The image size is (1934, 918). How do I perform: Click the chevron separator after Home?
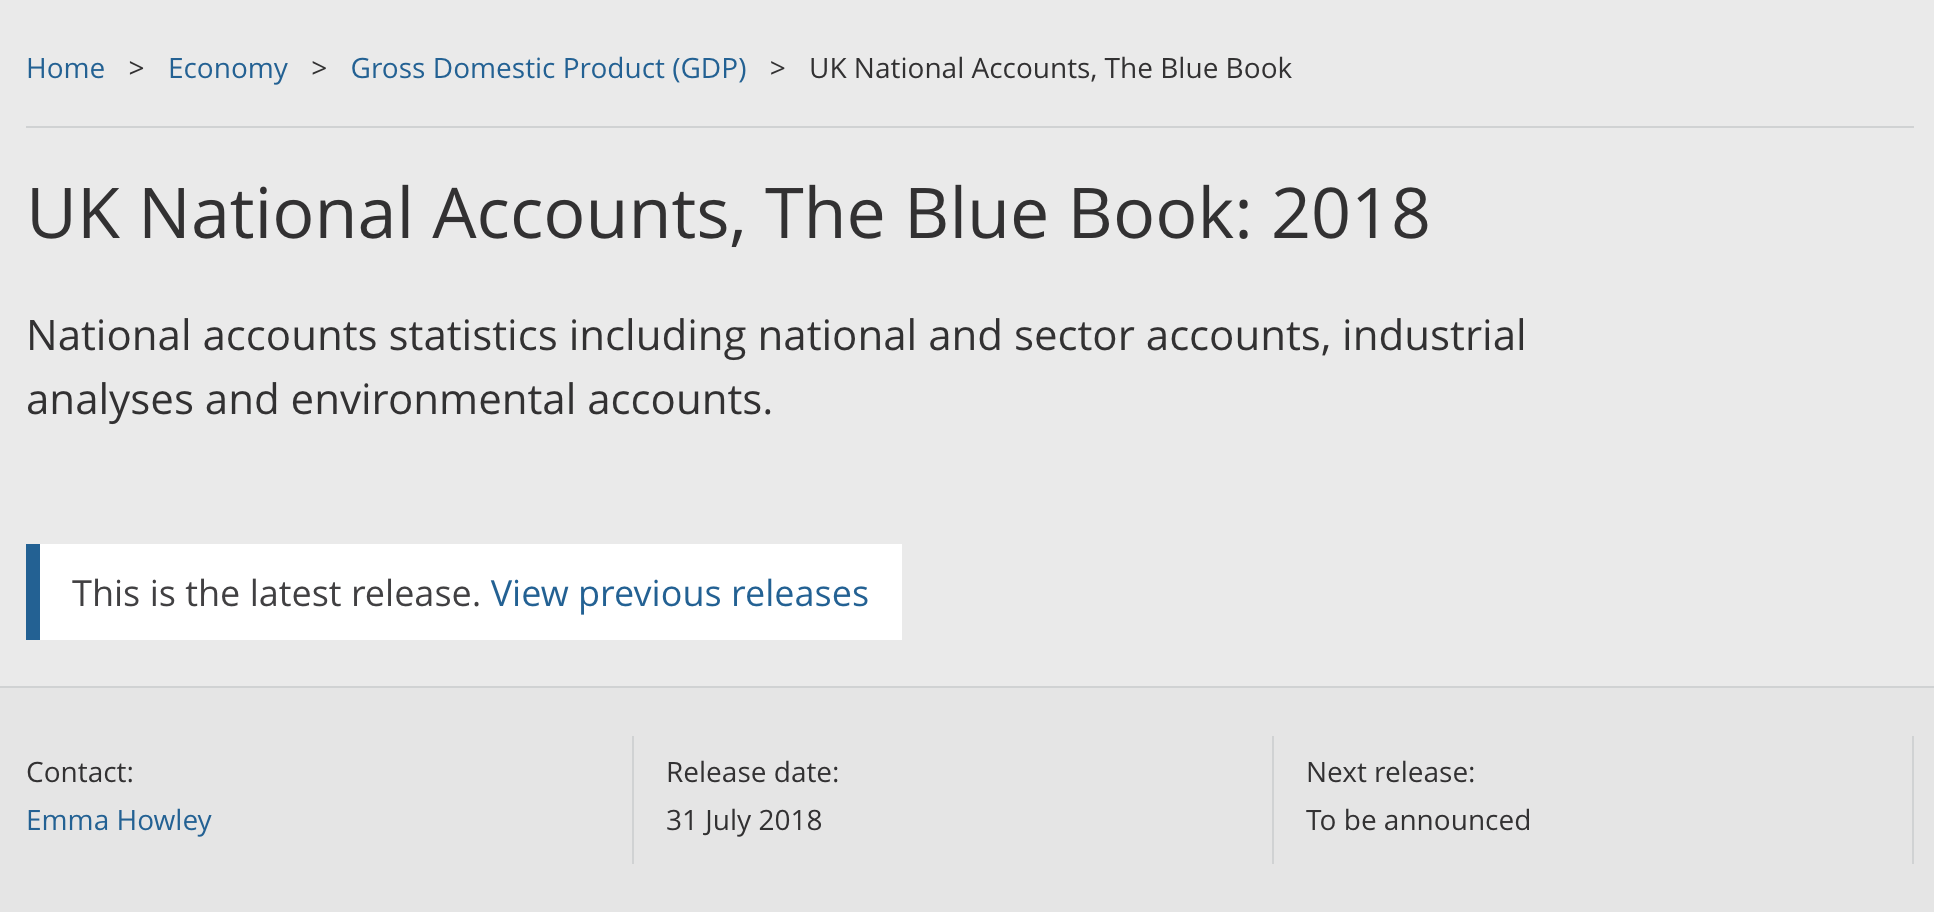click(136, 68)
